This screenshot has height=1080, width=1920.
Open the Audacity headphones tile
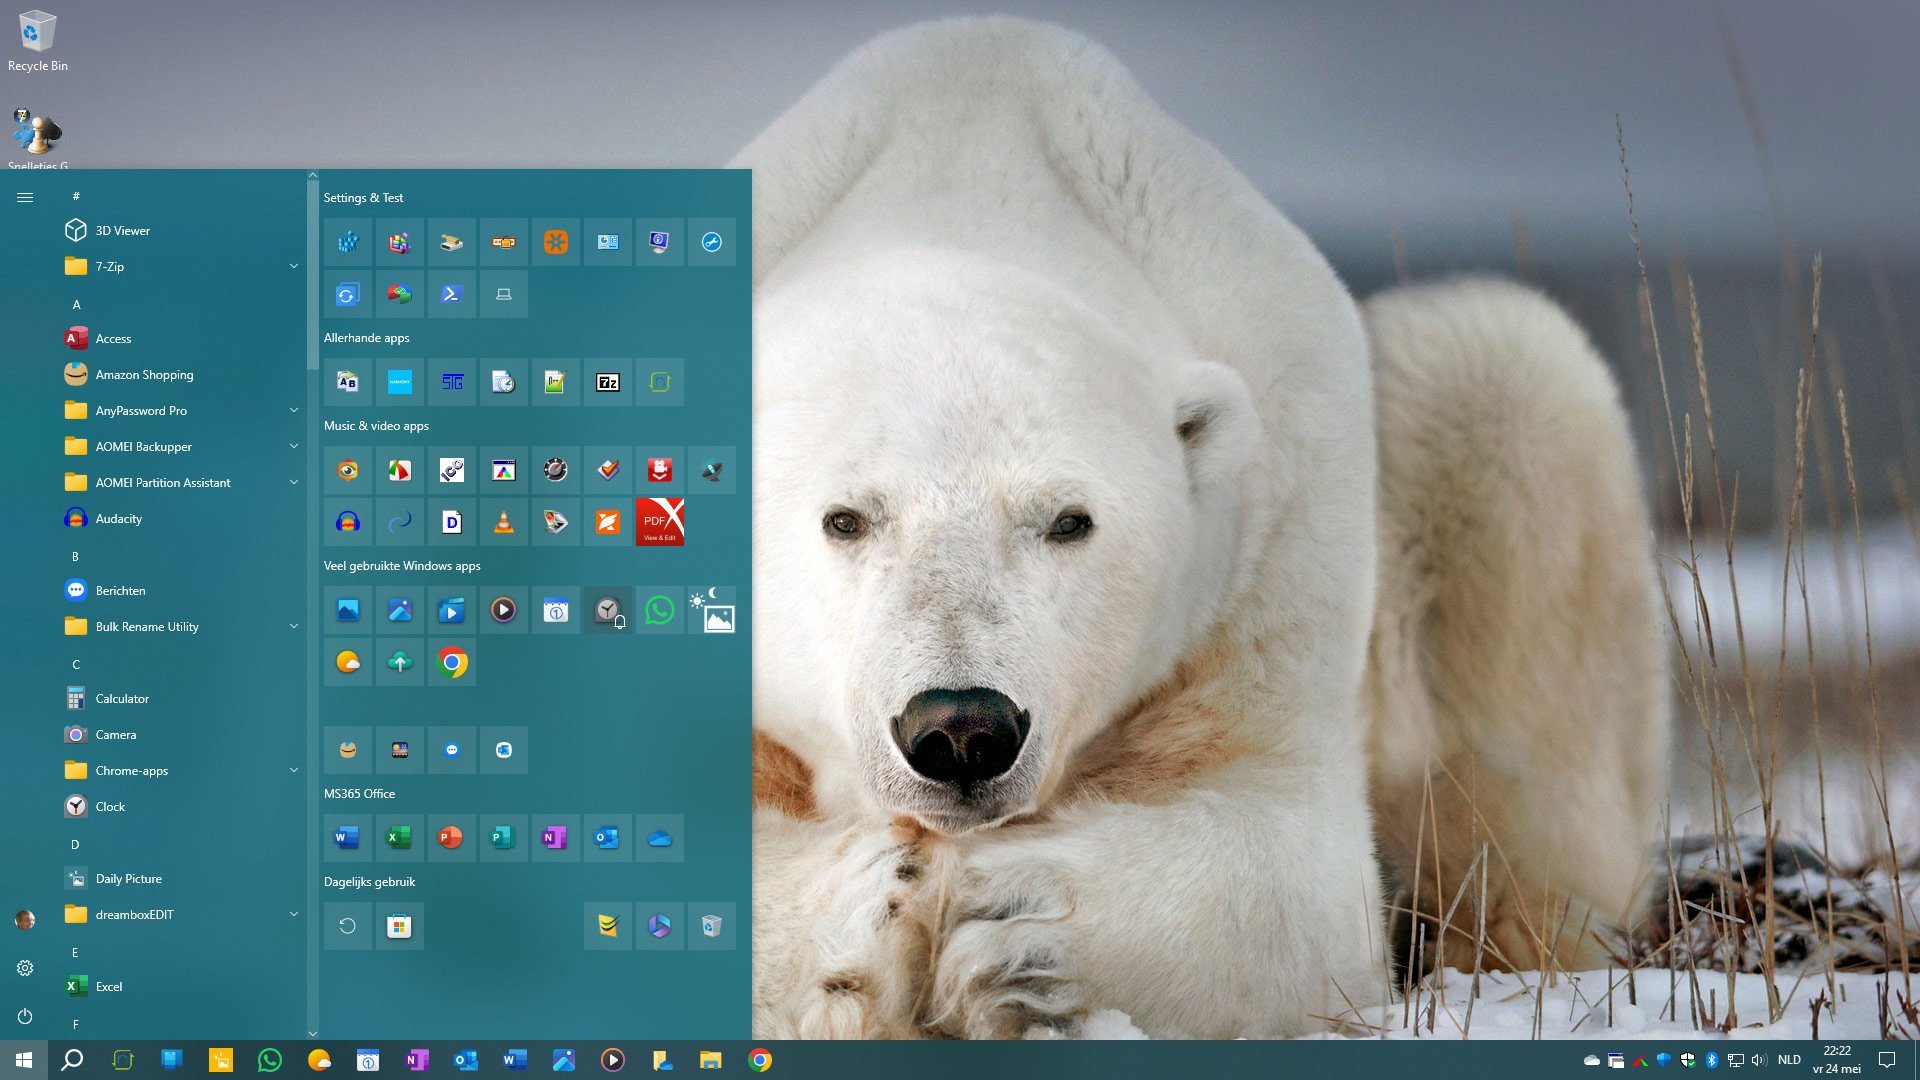click(x=348, y=522)
